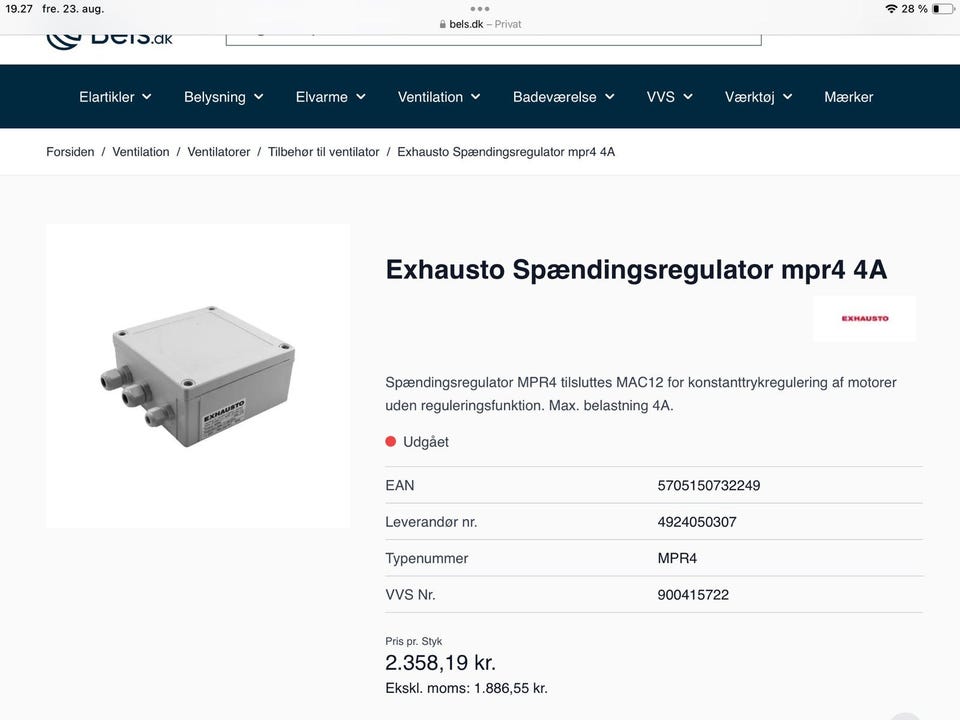Open the three-dot multitasking menu
Screen dimensions: 960x720
pyautogui.click(x=480, y=9)
